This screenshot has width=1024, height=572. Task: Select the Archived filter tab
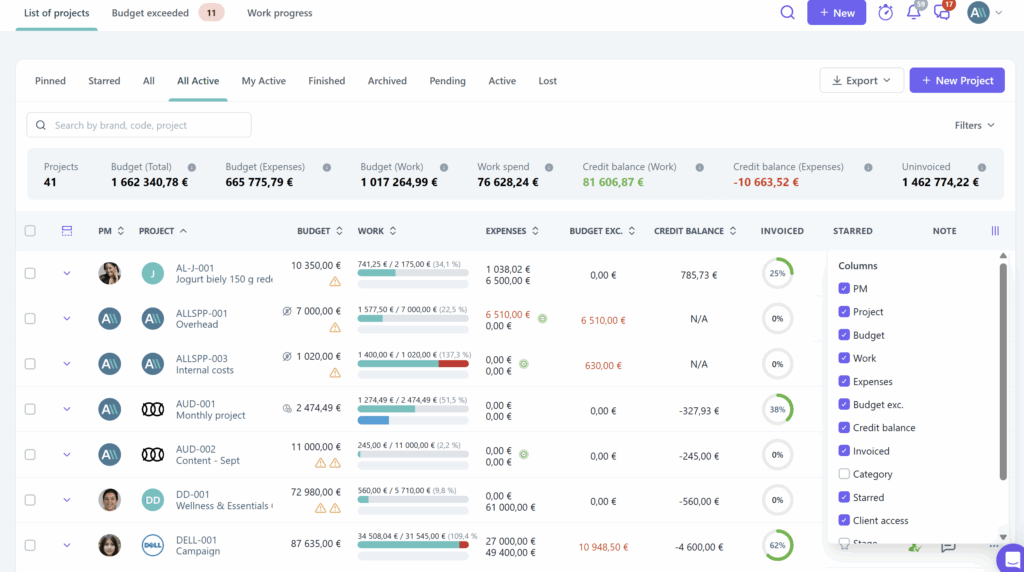387,81
